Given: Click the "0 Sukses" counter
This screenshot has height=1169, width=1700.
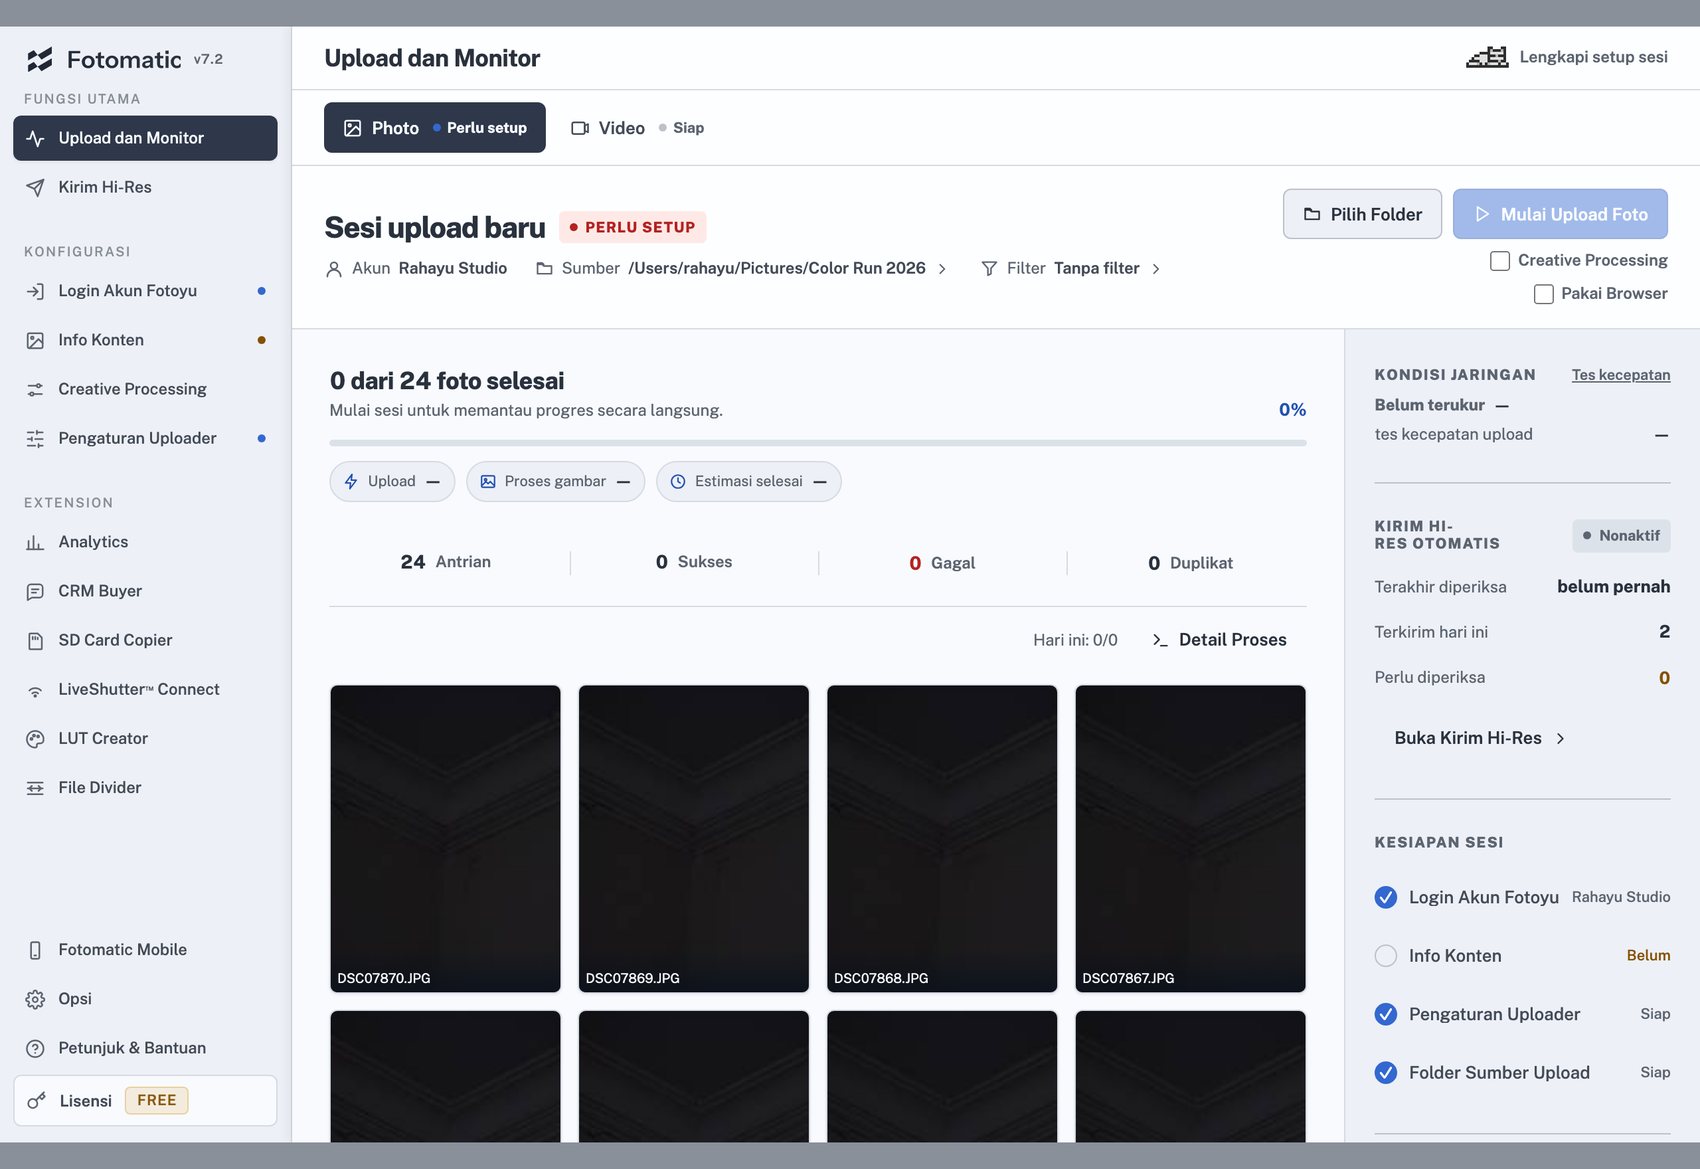Looking at the screenshot, I should click(x=694, y=562).
